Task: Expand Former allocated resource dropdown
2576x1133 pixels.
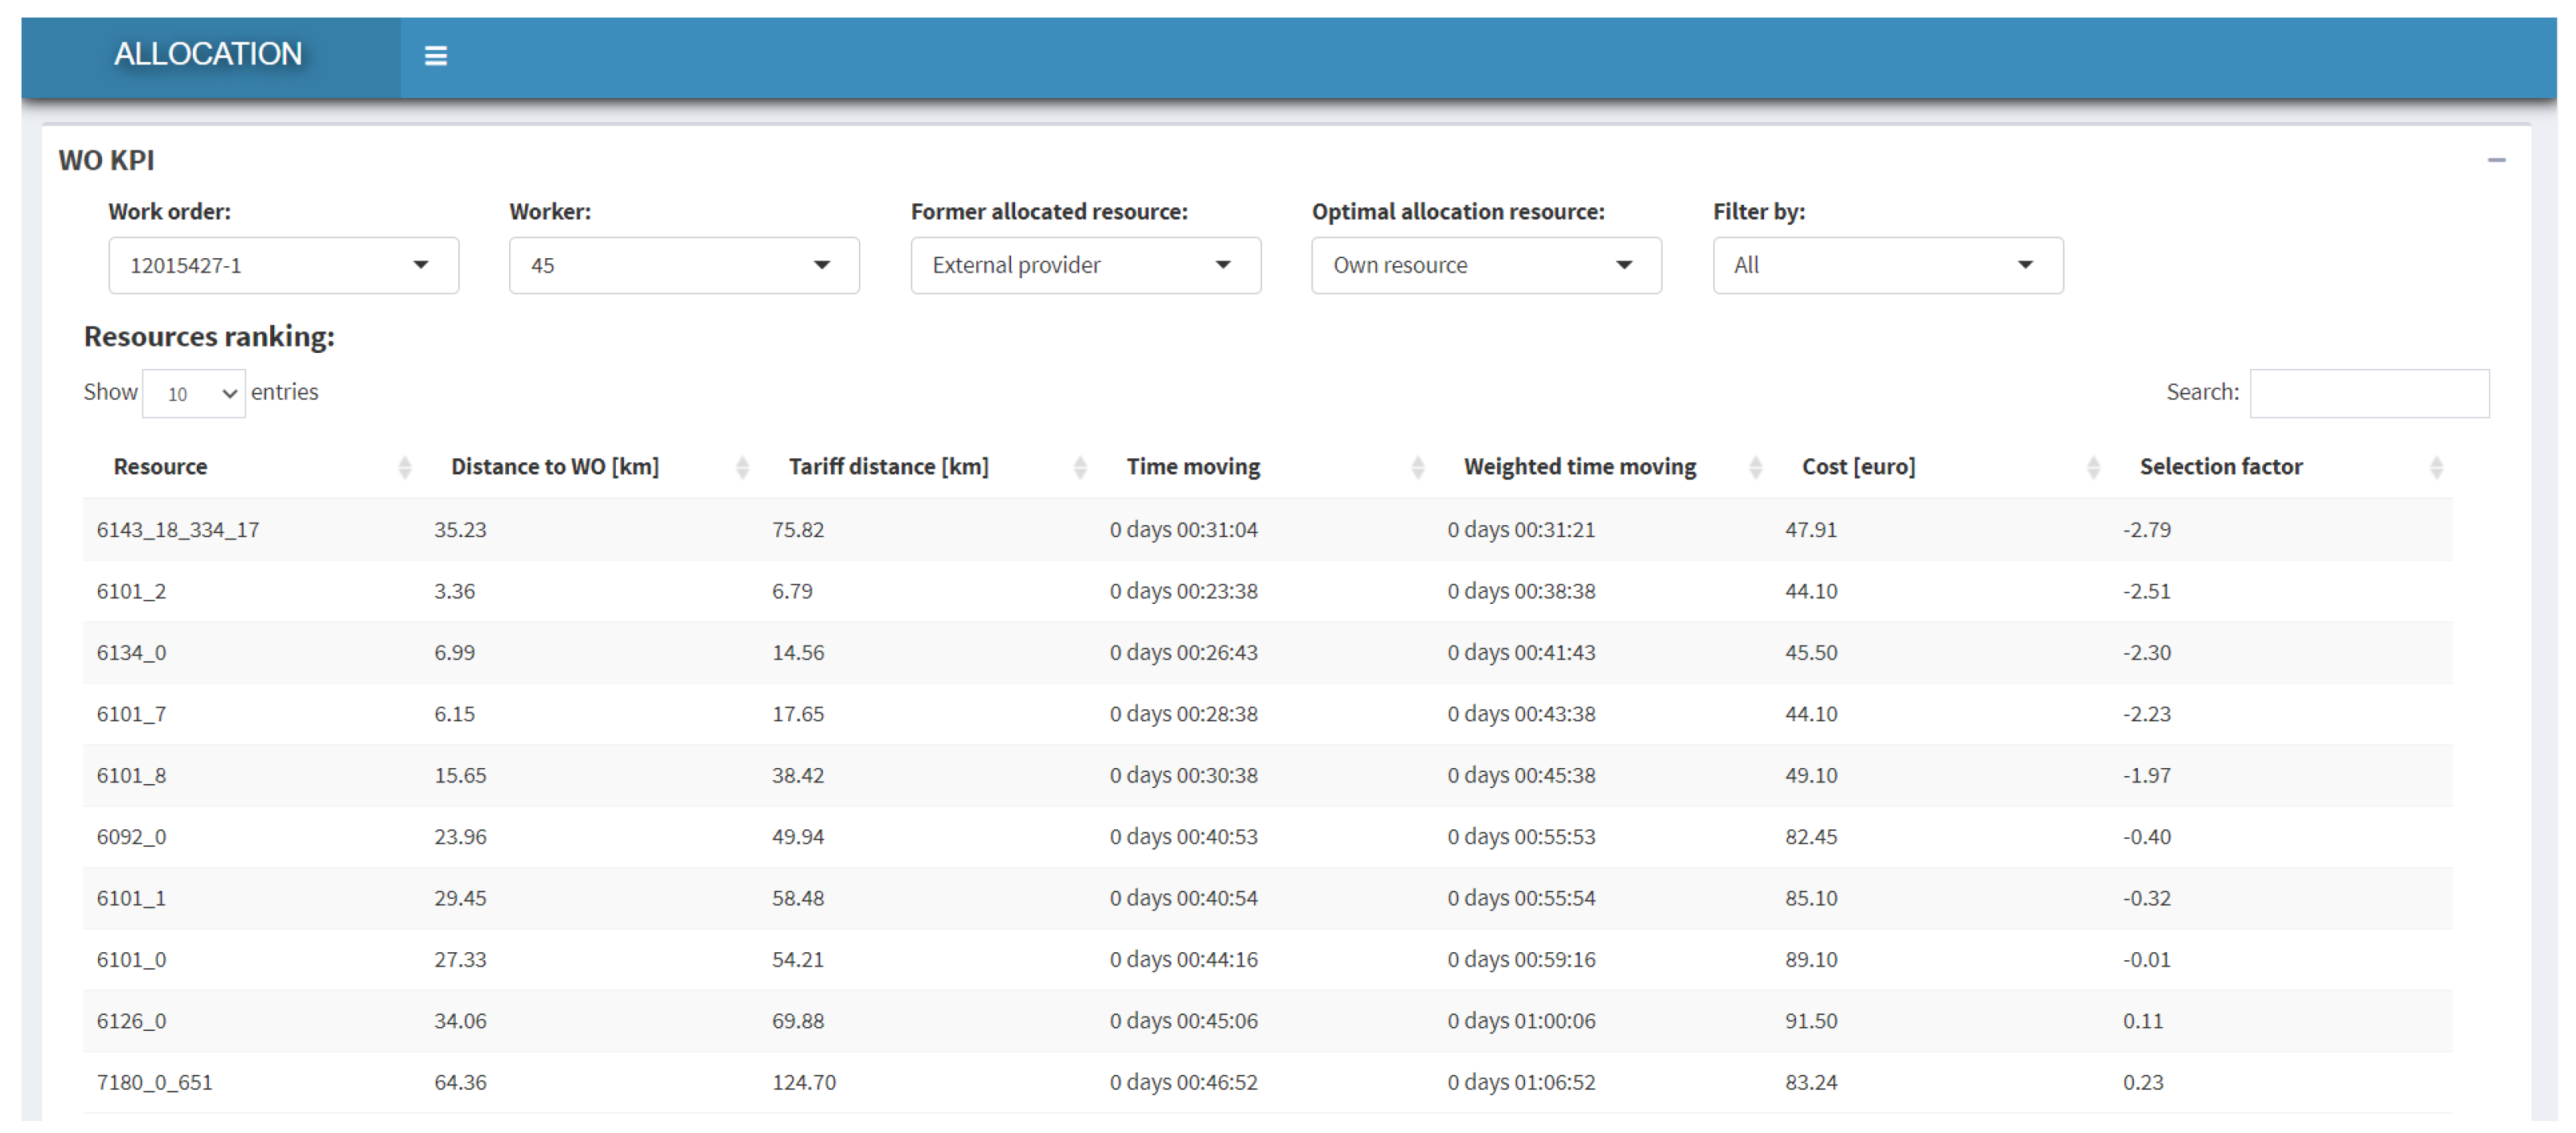Action: click(1085, 265)
